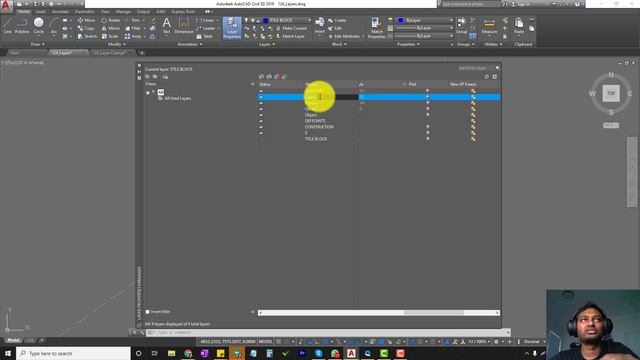This screenshot has height=360, width=640.
Task: Switch to the Express Tools tab
Action: (x=183, y=12)
